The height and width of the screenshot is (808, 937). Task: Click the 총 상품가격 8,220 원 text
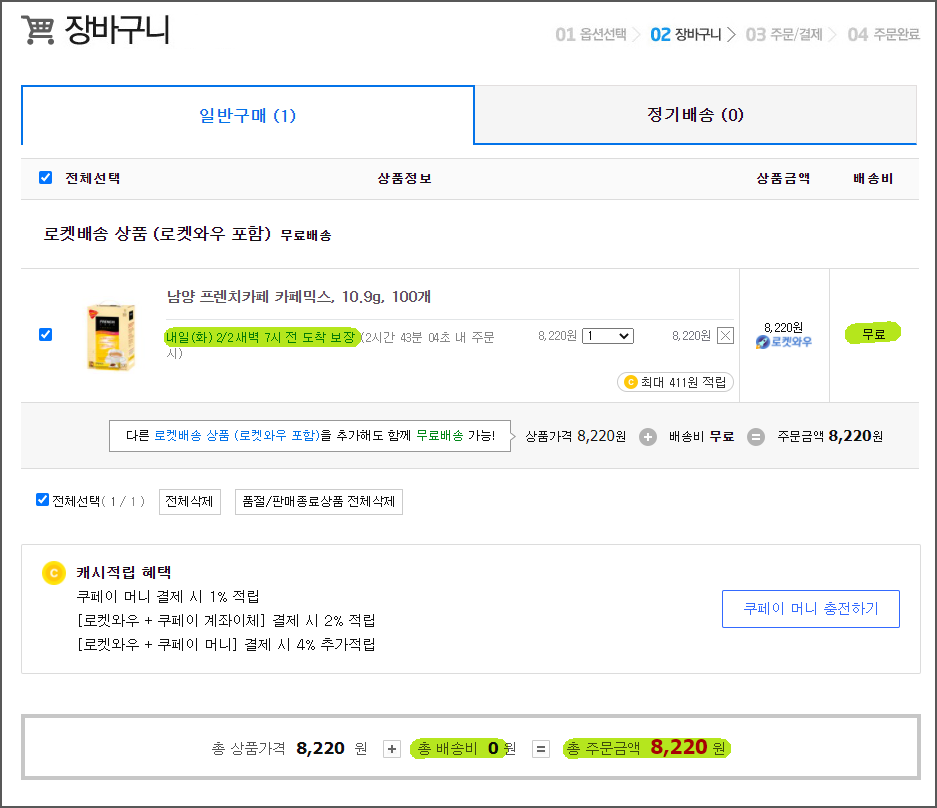coord(289,748)
